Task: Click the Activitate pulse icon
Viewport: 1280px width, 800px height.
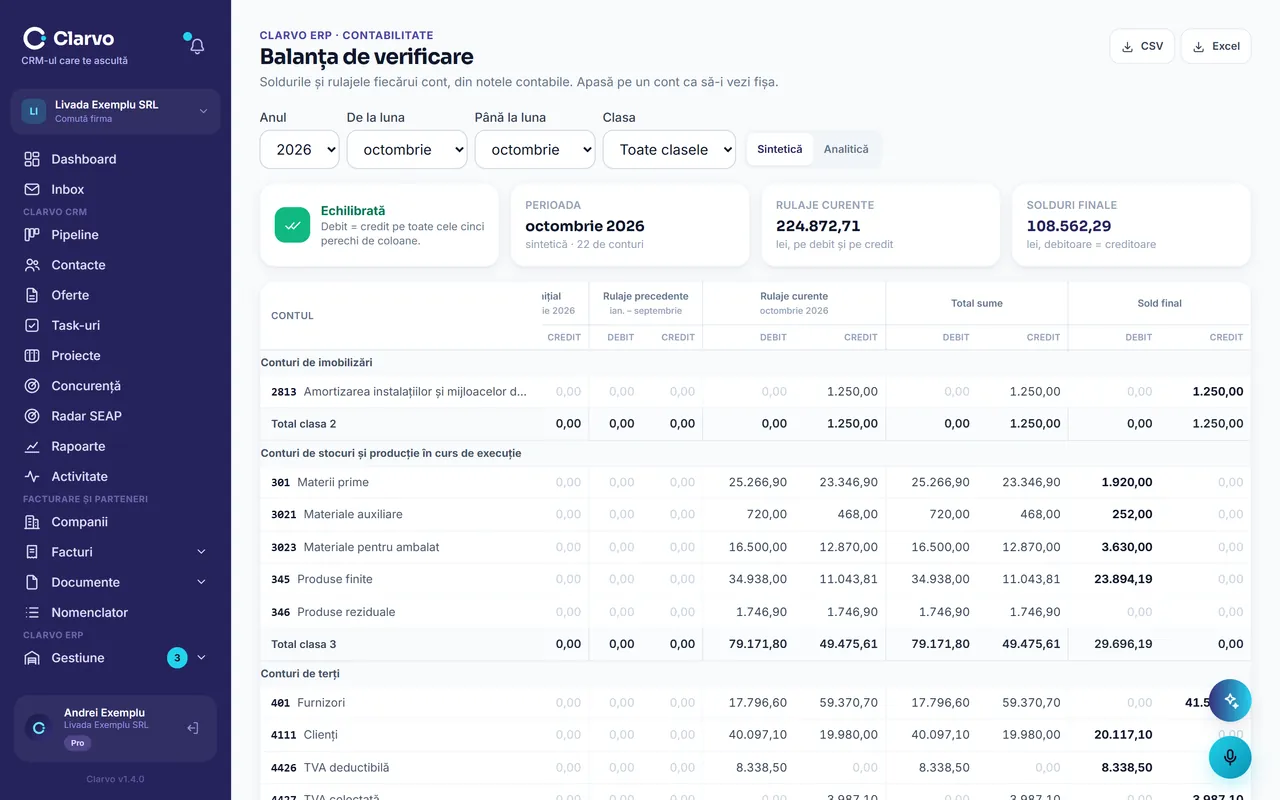Action: point(32,477)
